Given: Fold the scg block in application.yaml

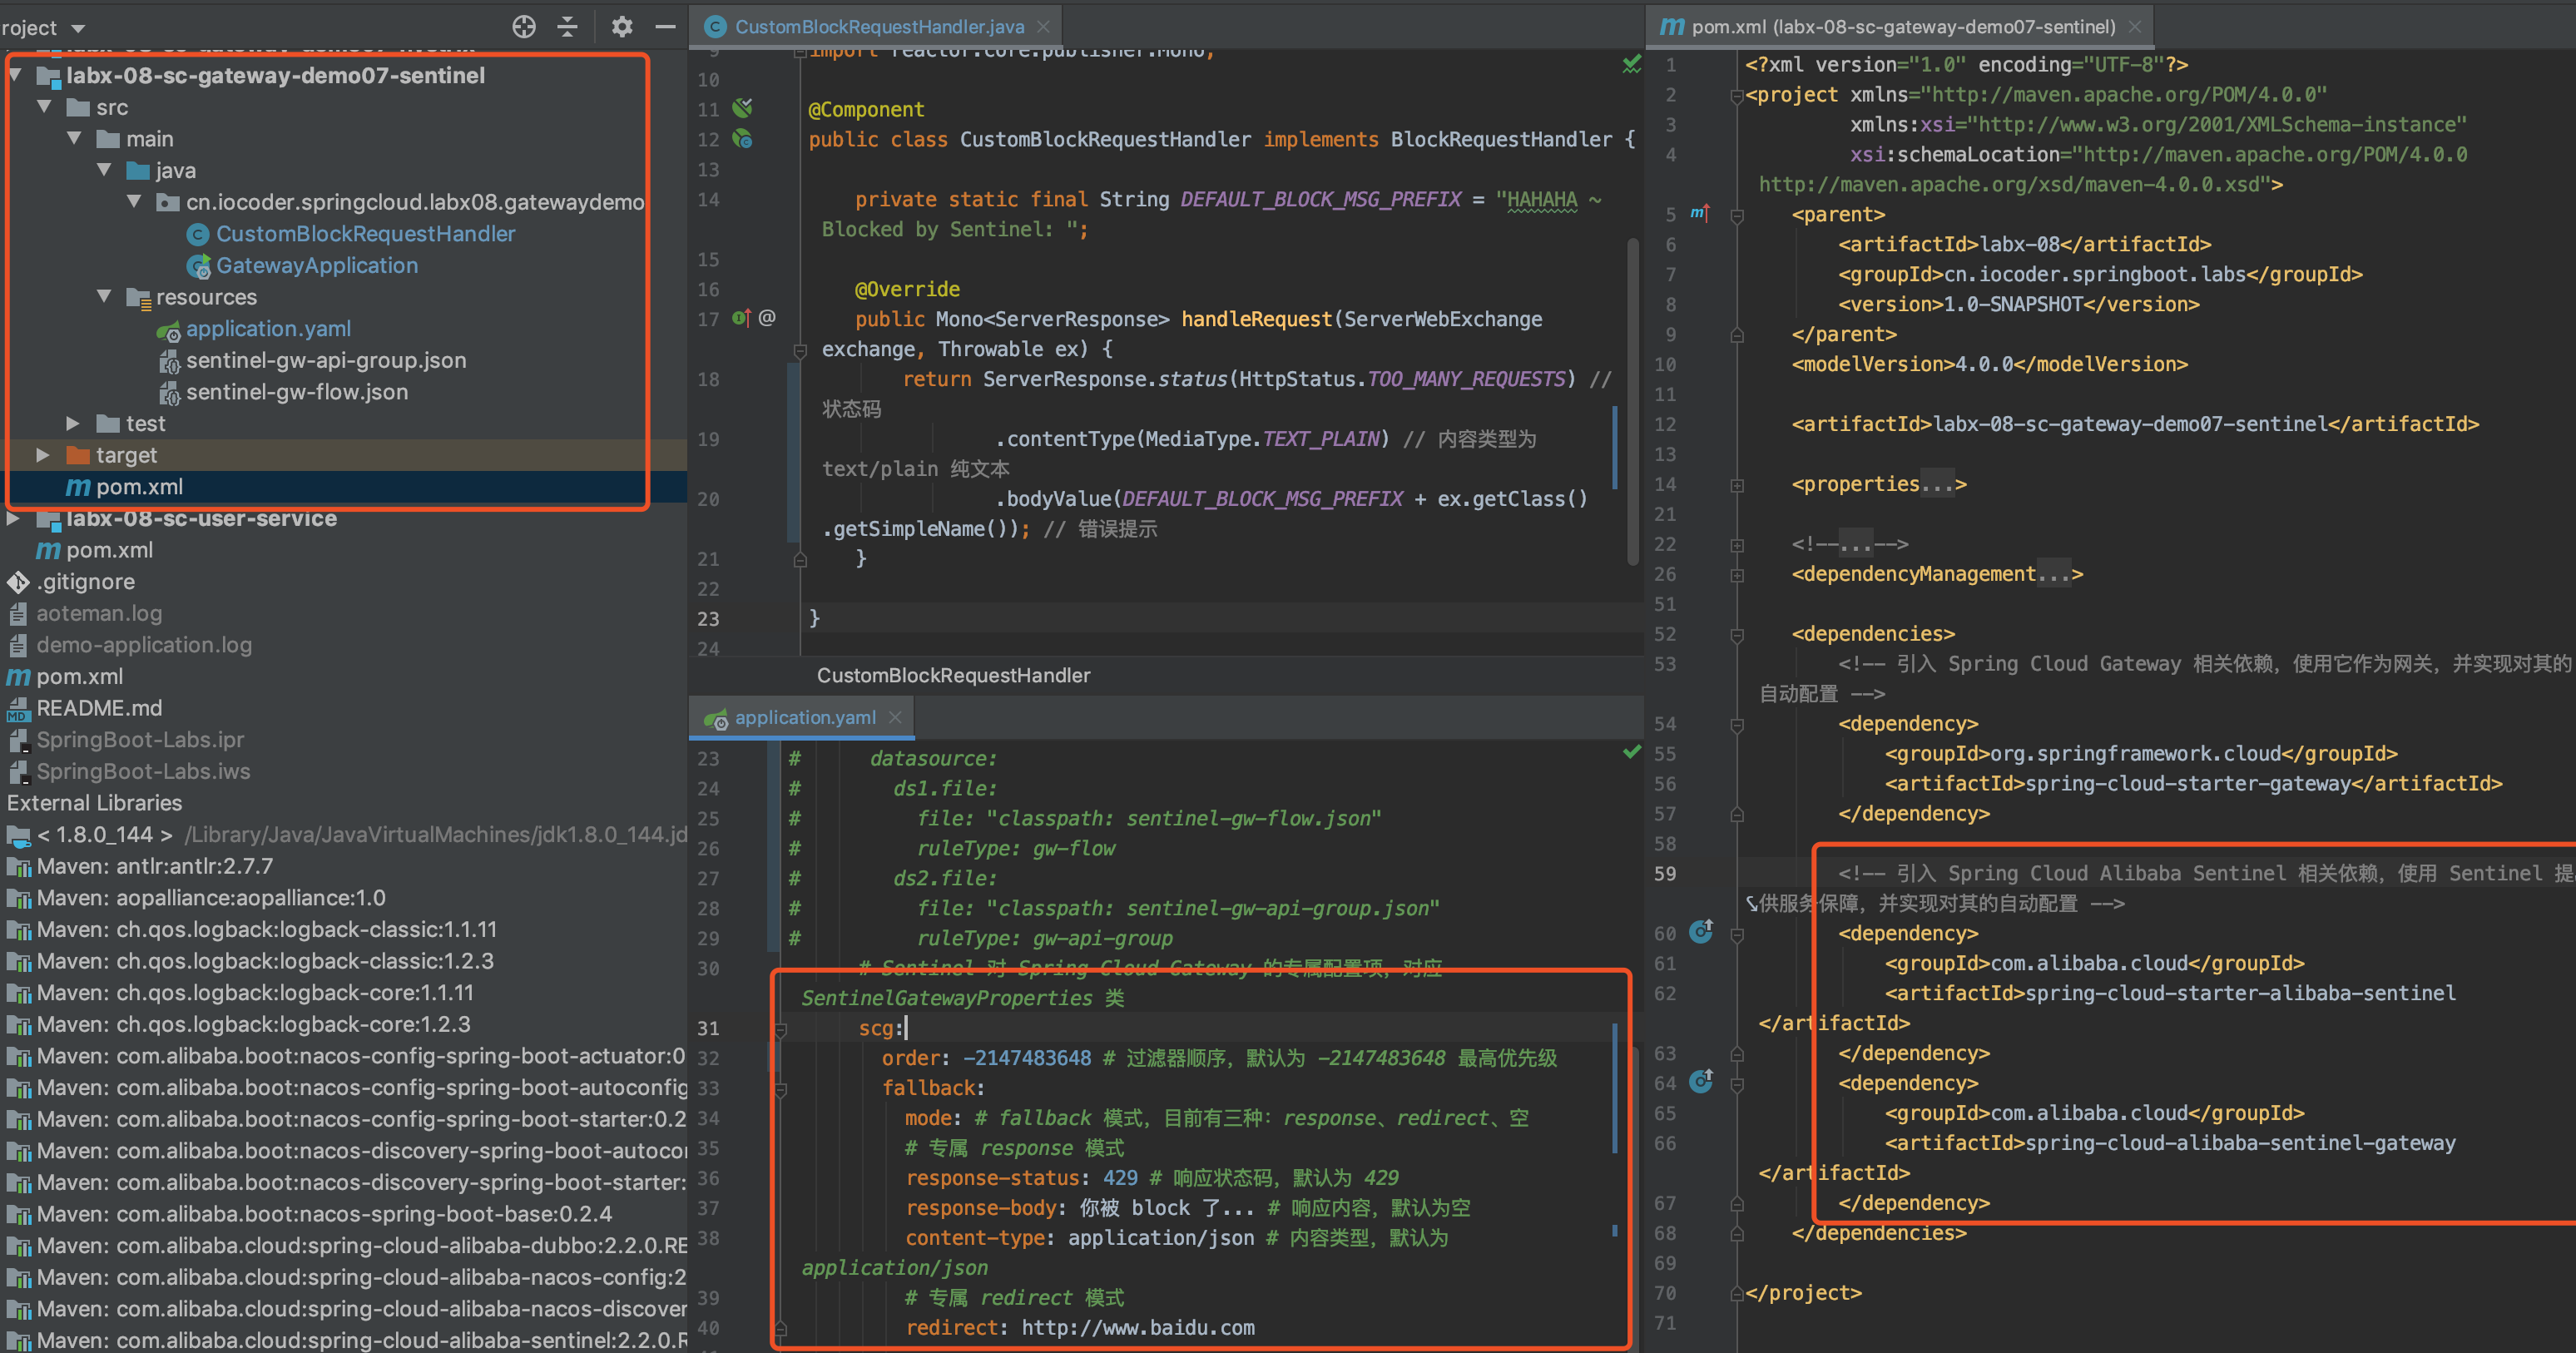Looking at the screenshot, I should [x=781, y=1029].
